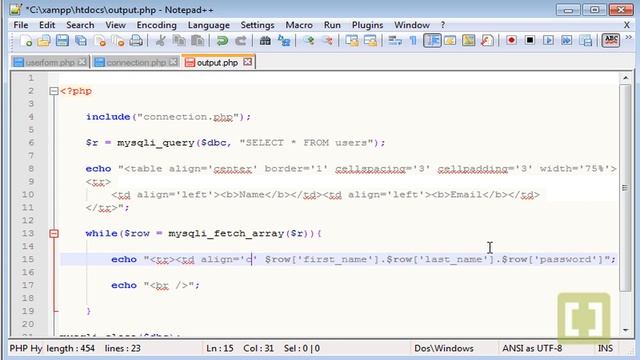This screenshot has height=360, width=640.
Task: Click the user defined language icon
Action: (450, 40)
